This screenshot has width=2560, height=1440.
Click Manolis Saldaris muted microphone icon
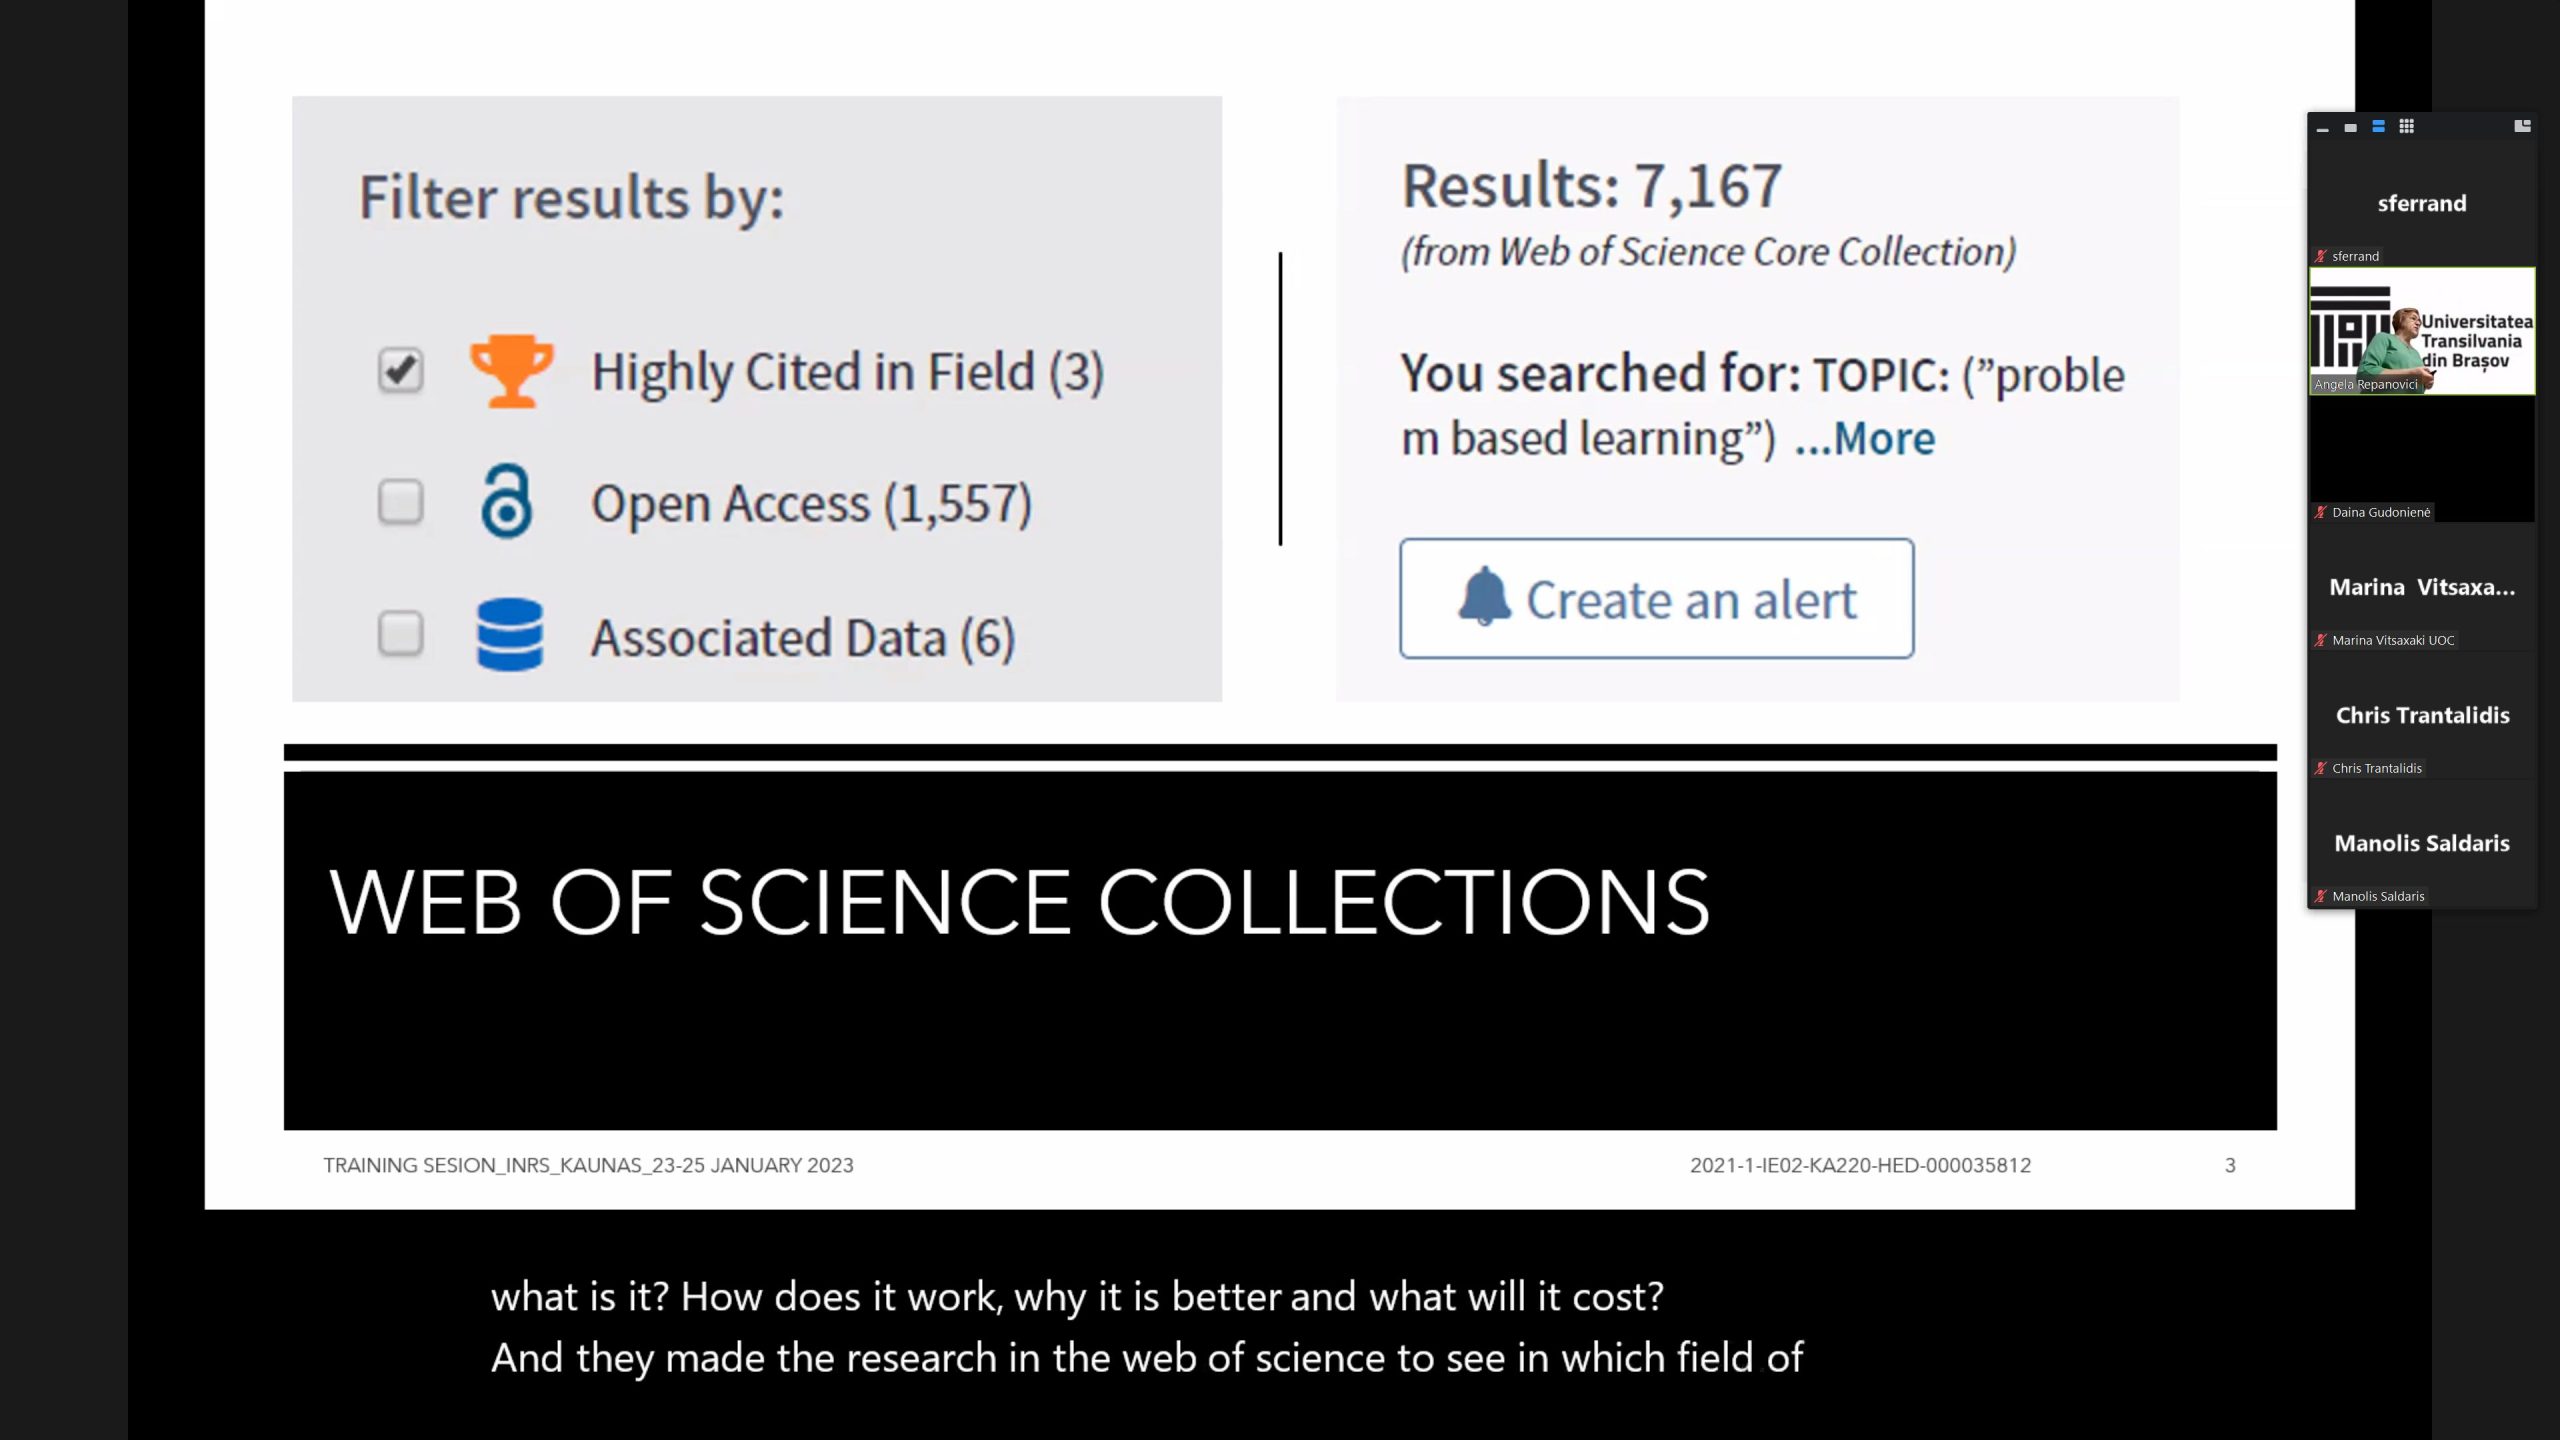tap(2321, 896)
